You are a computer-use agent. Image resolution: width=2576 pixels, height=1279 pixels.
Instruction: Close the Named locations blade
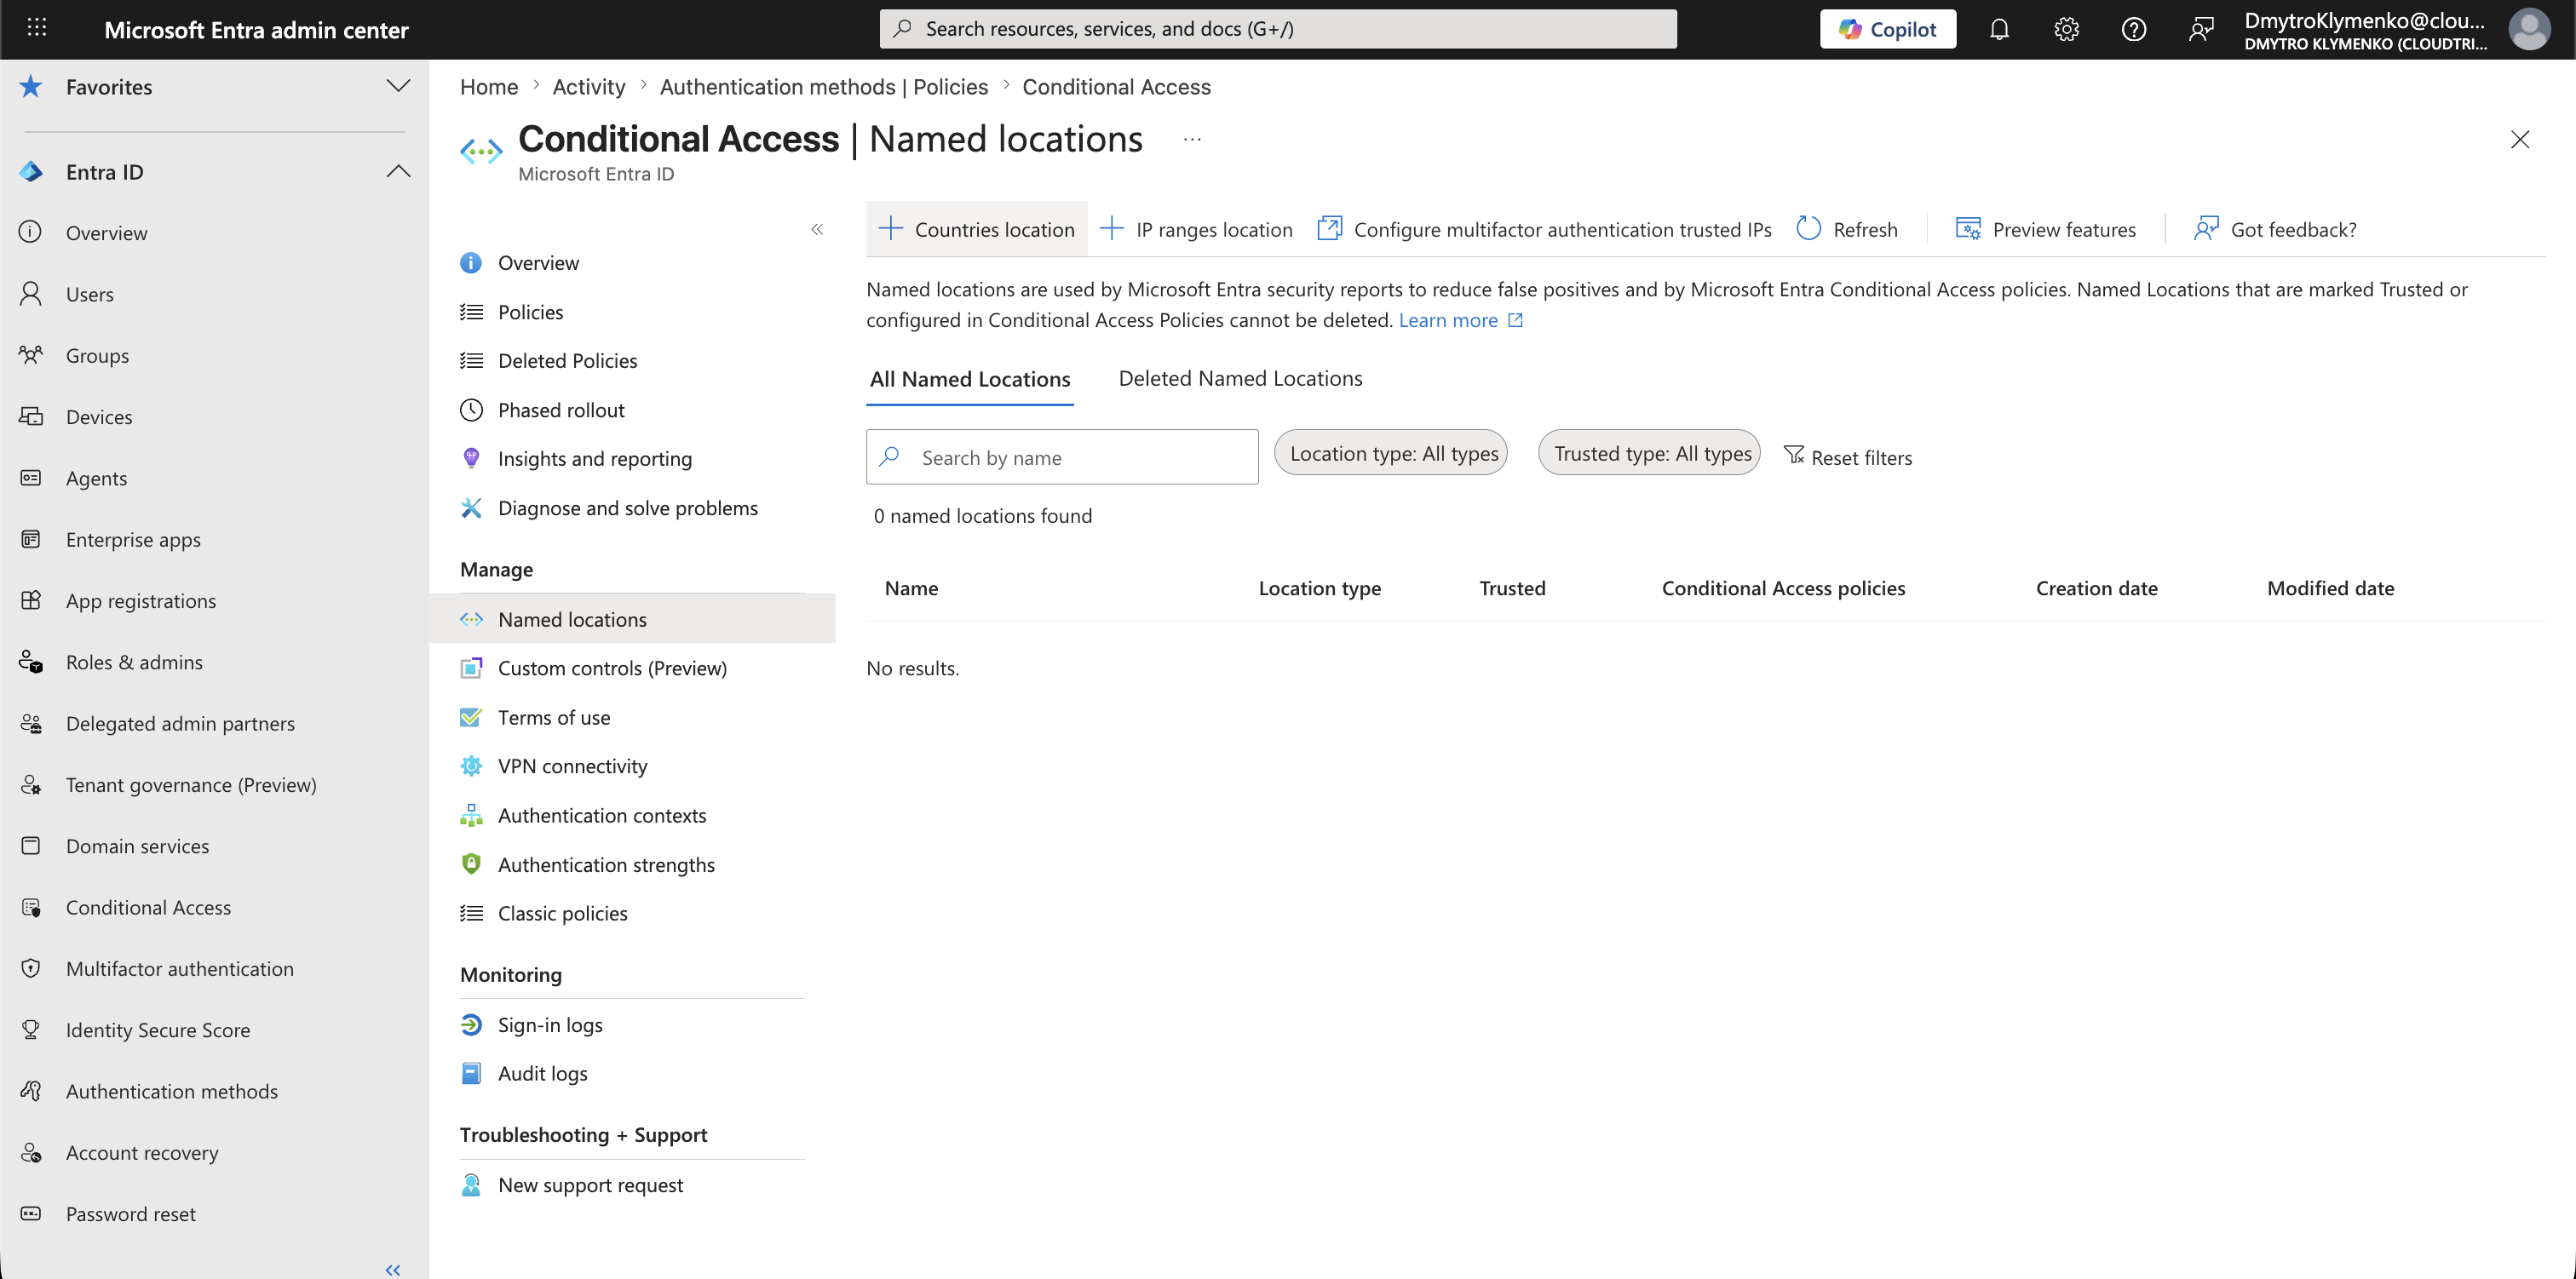(x=2520, y=139)
